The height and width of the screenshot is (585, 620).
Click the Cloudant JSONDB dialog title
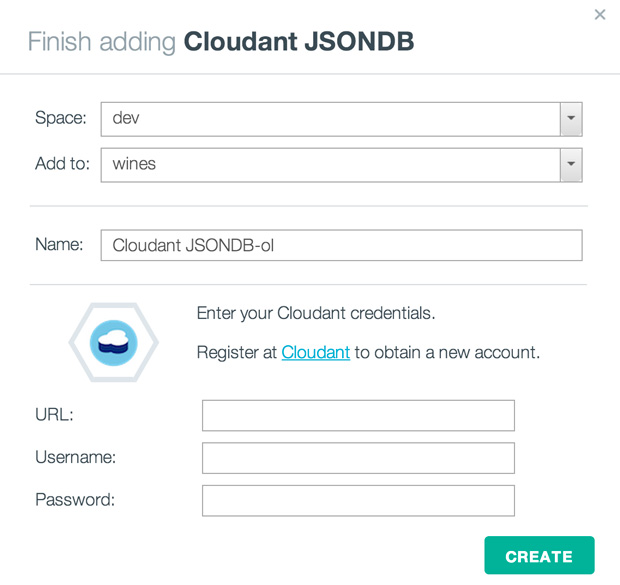pos(221,42)
